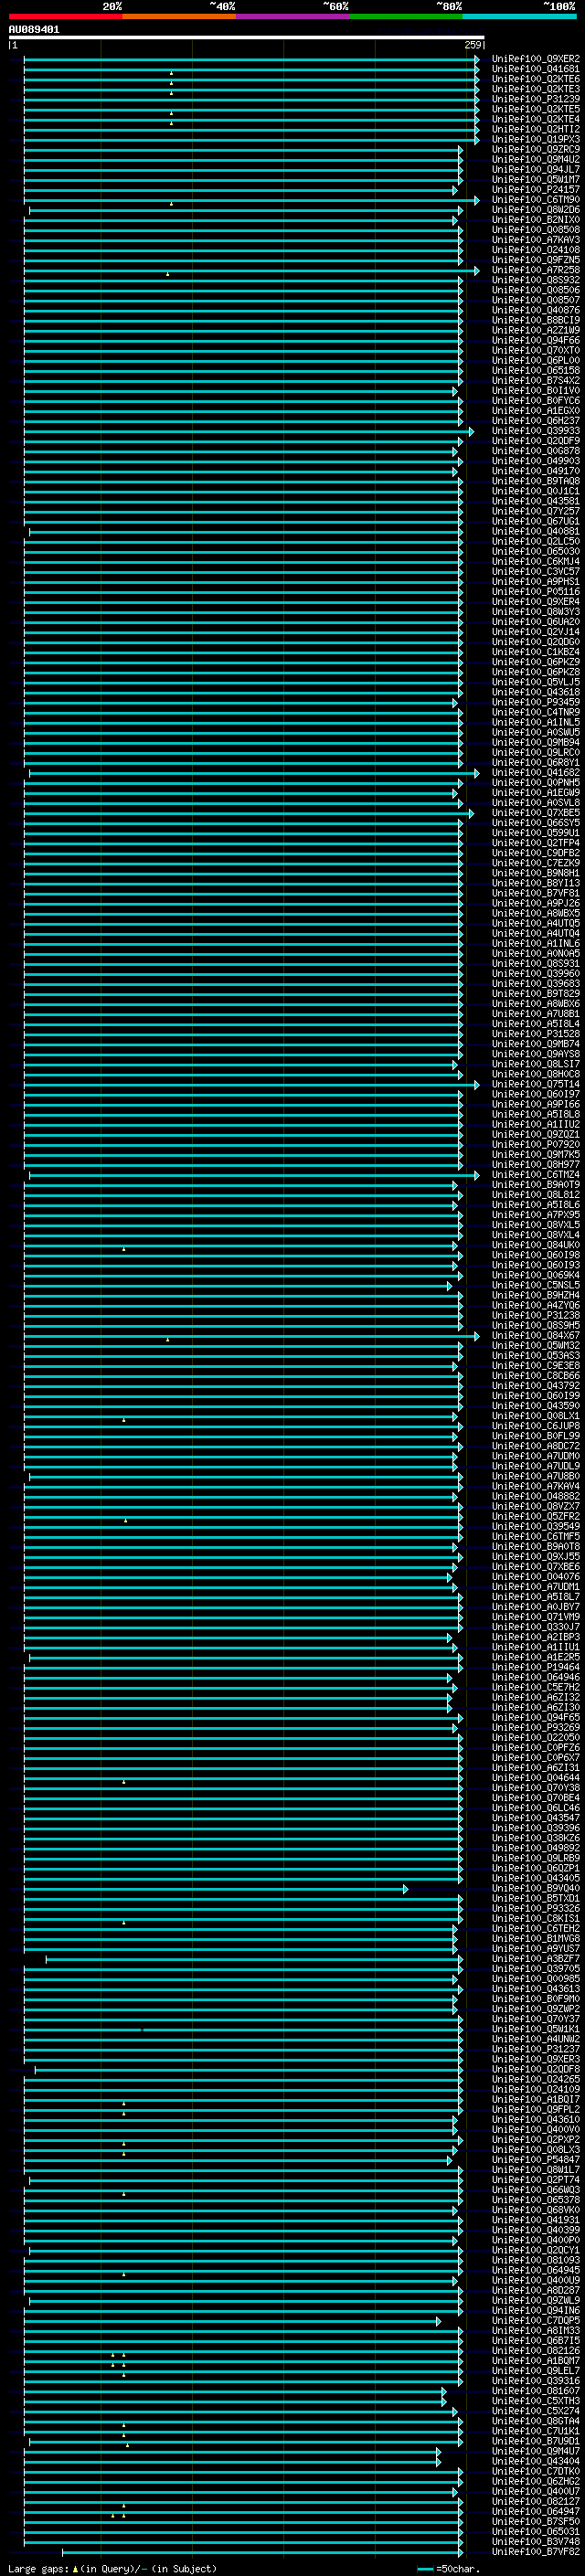Select label UniRef100_B7SF50

click(536, 2522)
